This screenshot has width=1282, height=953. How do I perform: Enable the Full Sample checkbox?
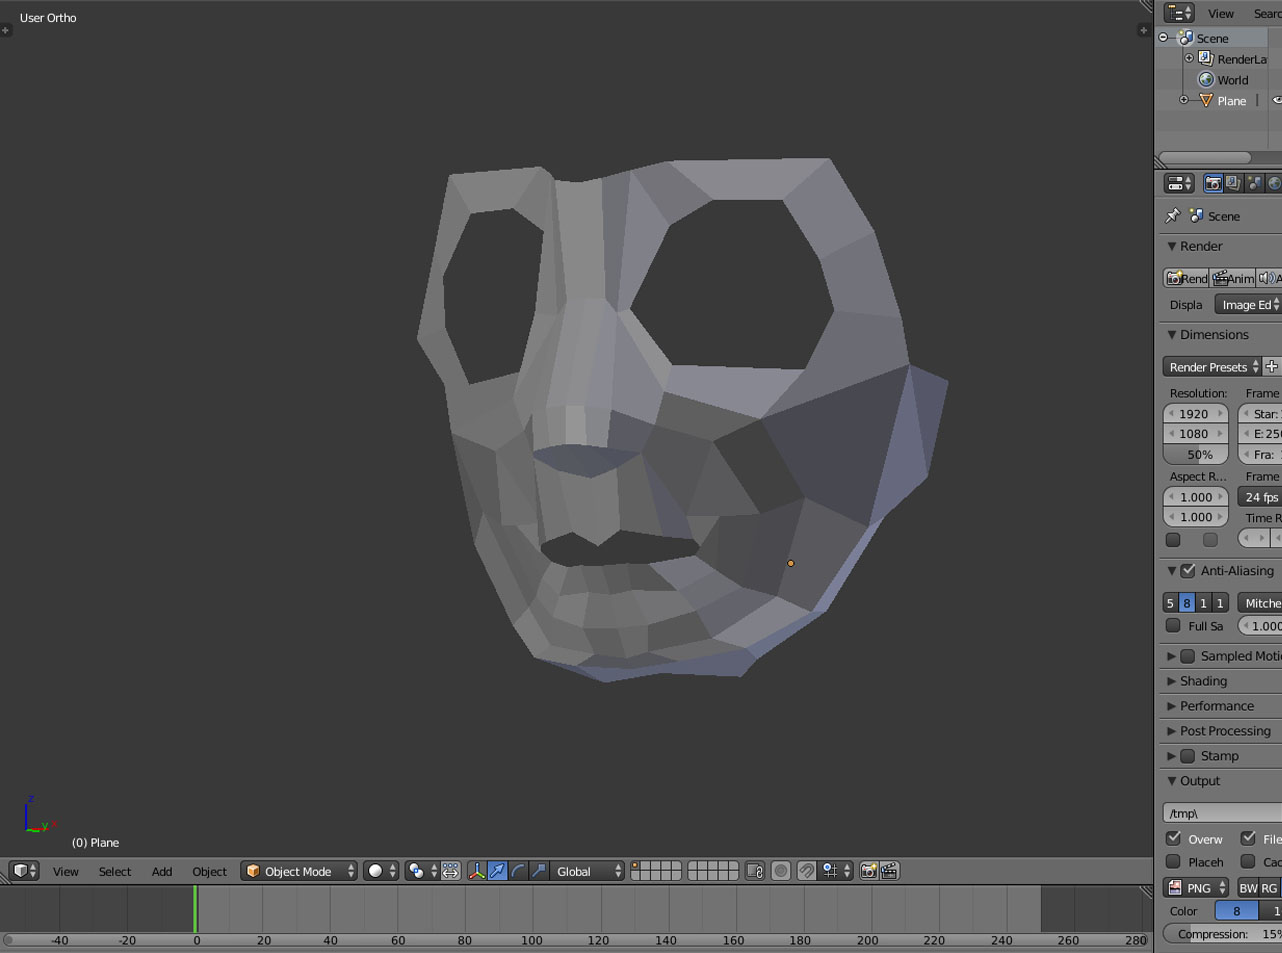click(1173, 626)
